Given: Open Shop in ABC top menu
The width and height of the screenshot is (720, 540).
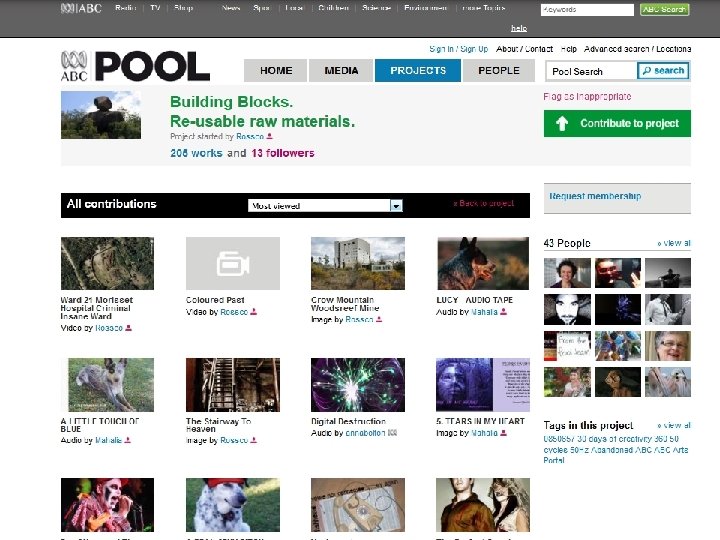Looking at the screenshot, I should coord(183,8).
